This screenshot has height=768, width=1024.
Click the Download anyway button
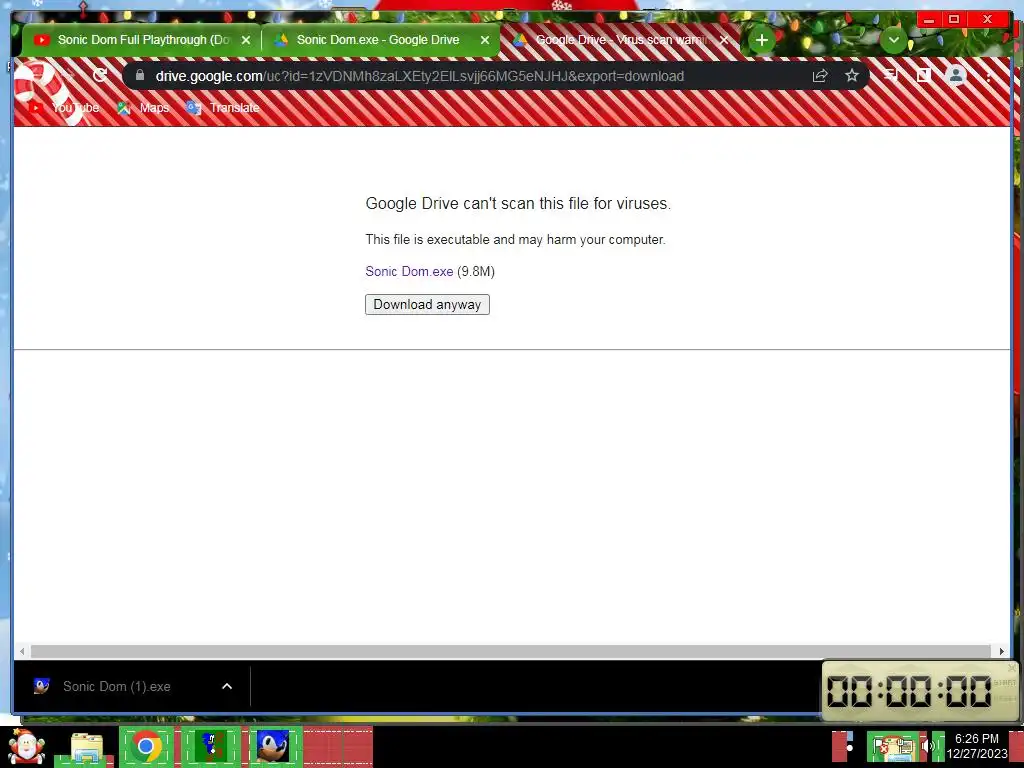(x=427, y=304)
